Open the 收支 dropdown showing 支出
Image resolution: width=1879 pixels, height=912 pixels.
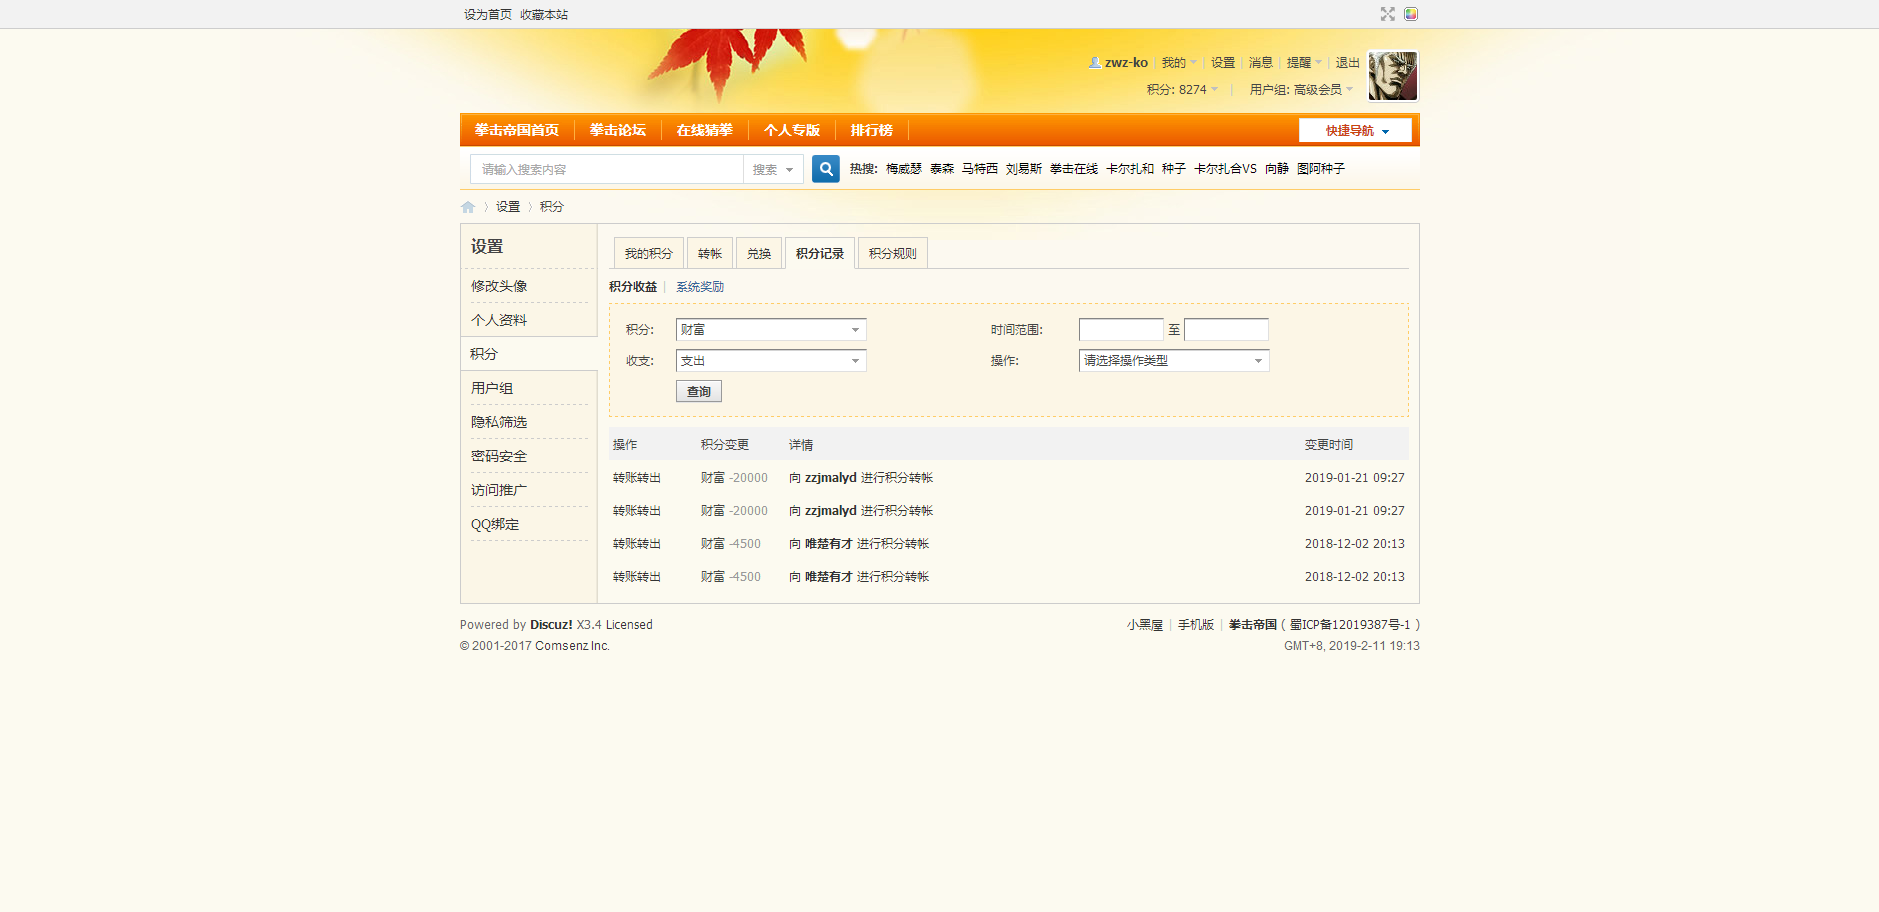point(771,360)
